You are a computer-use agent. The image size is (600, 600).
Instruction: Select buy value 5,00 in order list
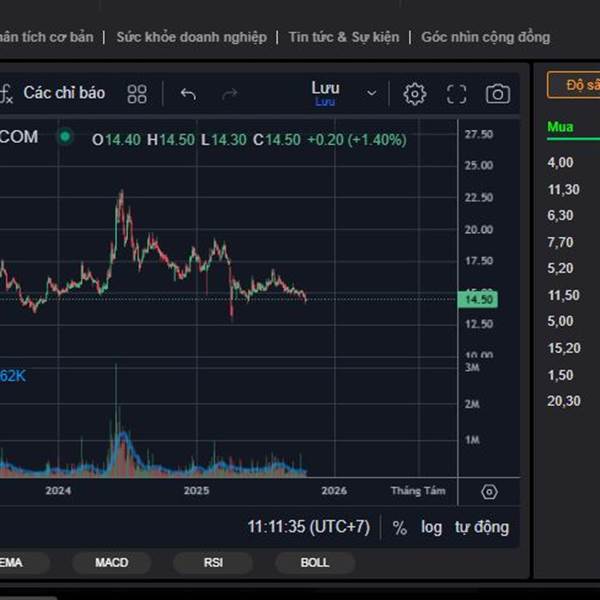click(x=560, y=321)
